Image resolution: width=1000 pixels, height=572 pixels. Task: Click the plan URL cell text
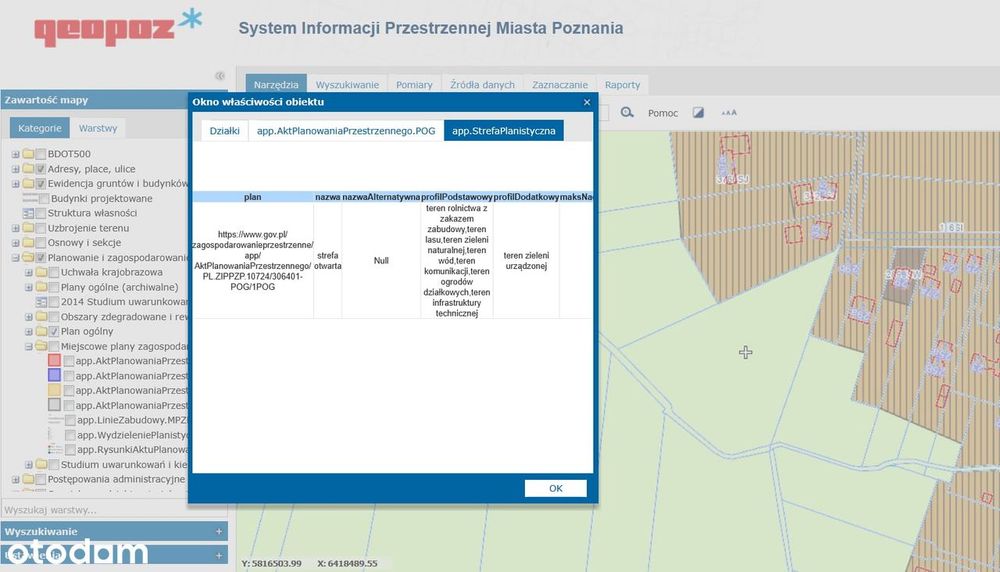click(x=253, y=260)
